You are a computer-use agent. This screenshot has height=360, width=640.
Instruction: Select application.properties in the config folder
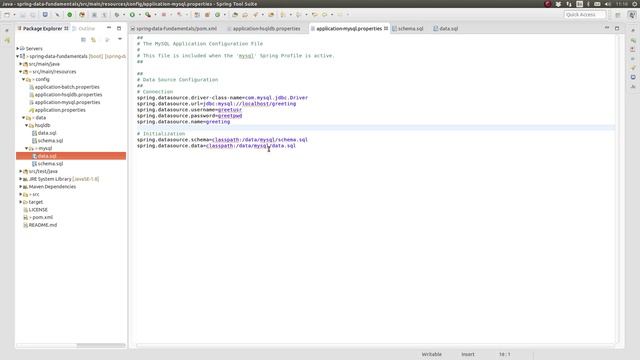pyautogui.click(x=60, y=110)
